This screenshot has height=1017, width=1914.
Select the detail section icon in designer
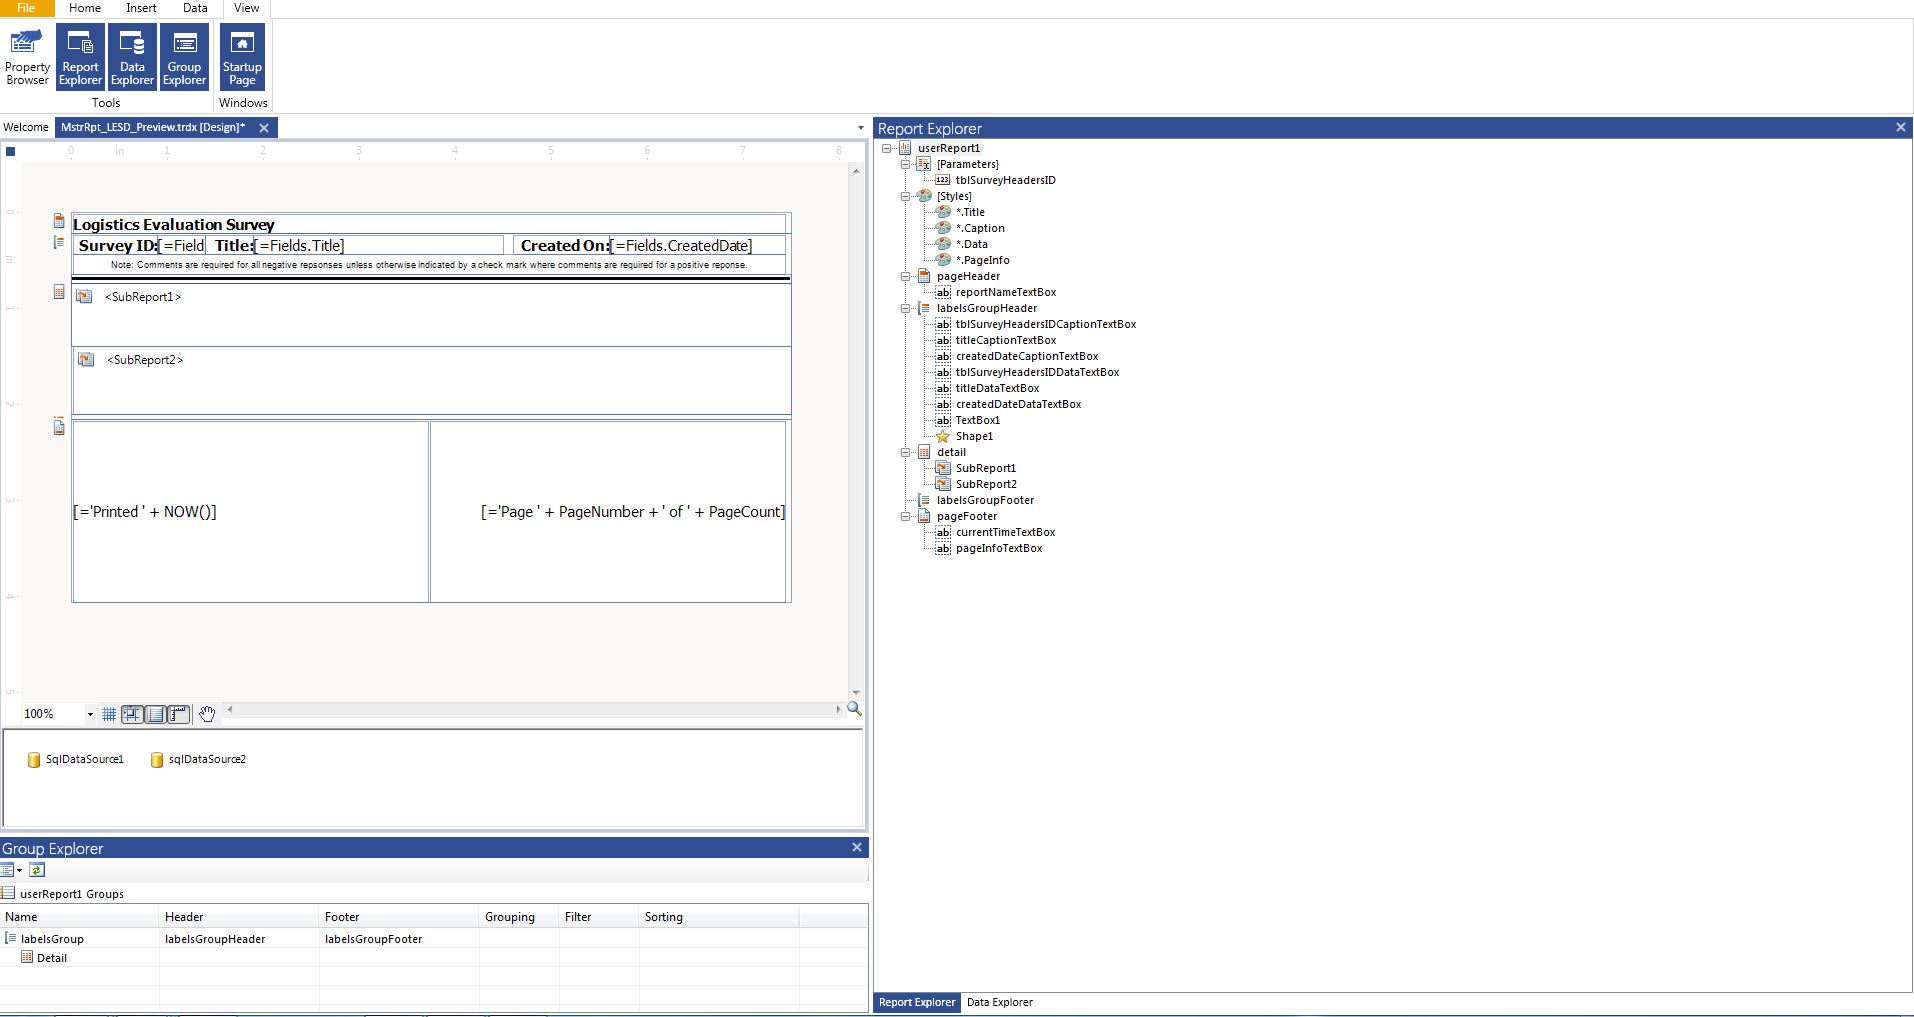59,292
